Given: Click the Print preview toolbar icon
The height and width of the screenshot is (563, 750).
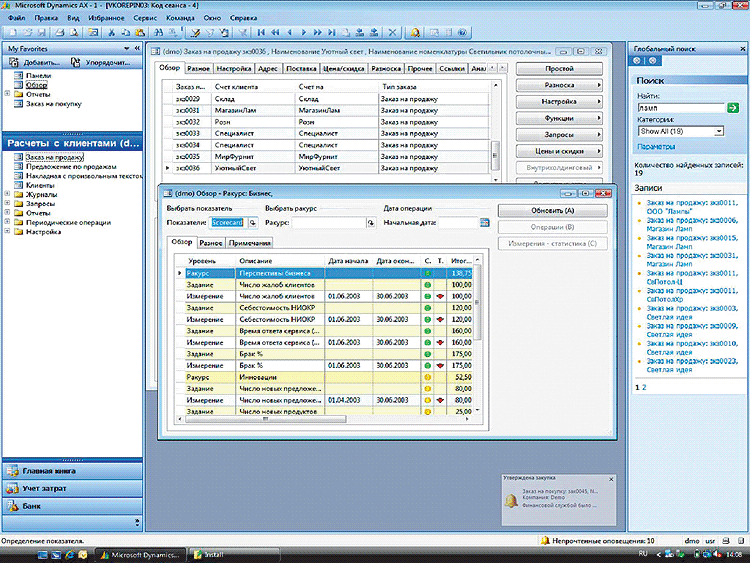Looking at the screenshot, I should coord(74,33).
